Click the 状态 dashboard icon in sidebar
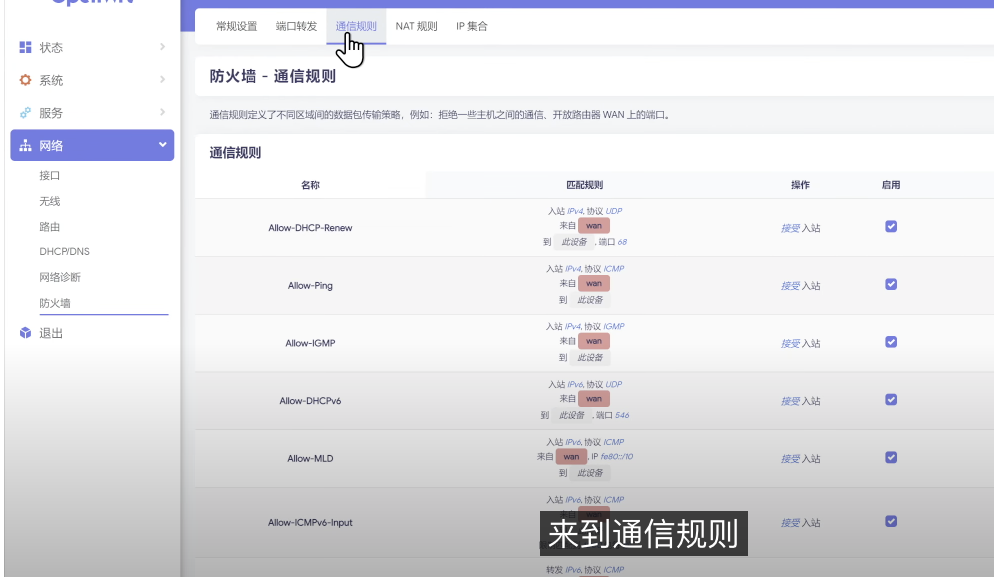The height and width of the screenshot is (577, 994). [x=26, y=48]
